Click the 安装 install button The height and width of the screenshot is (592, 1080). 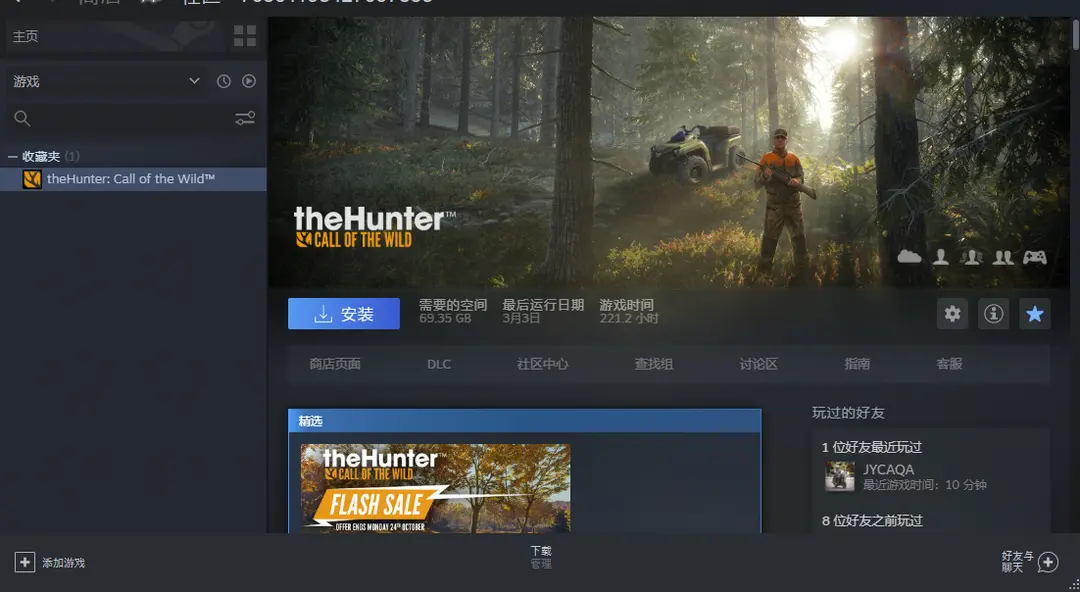344,314
